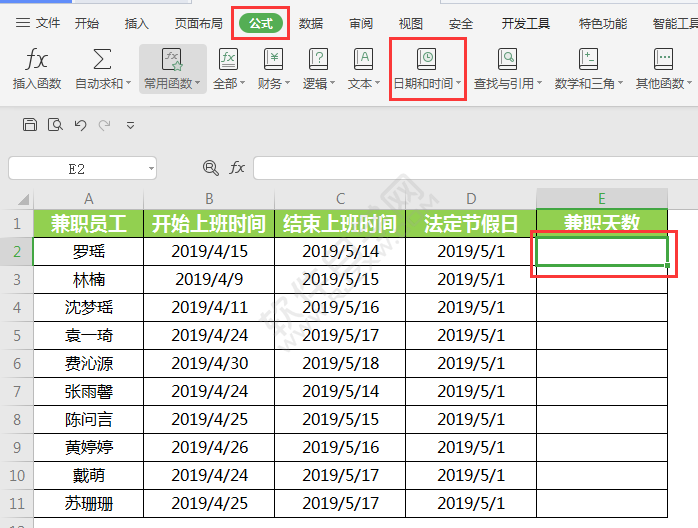This screenshot has height=528, width=698.
Task: Click the save icon in quick toolbar
Action: tap(30, 125)
